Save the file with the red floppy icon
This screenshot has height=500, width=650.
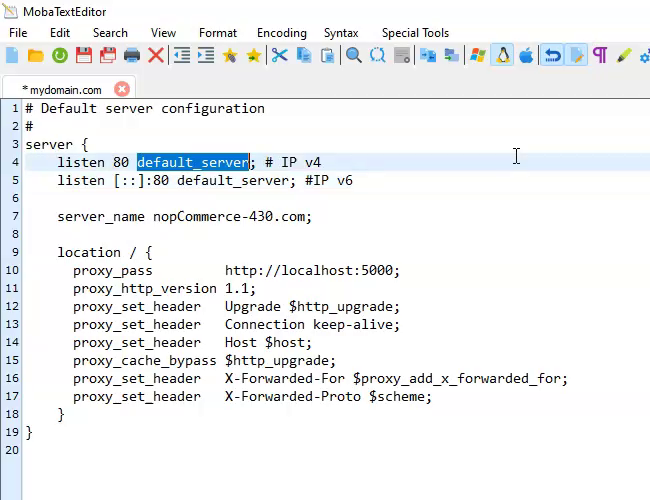84,56
